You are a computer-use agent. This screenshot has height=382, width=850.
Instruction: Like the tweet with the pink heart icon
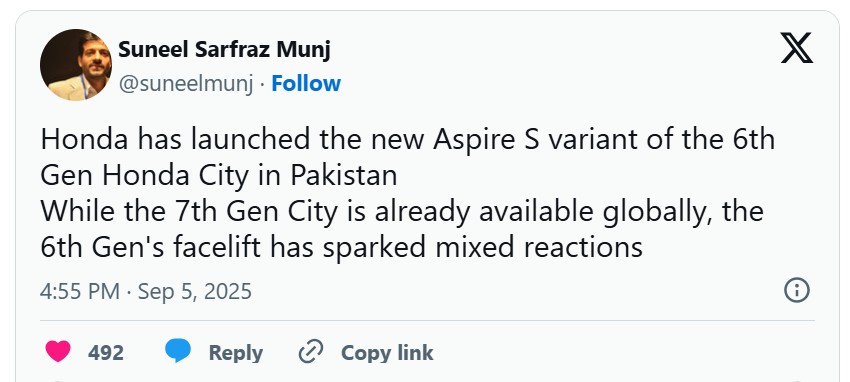58,351
